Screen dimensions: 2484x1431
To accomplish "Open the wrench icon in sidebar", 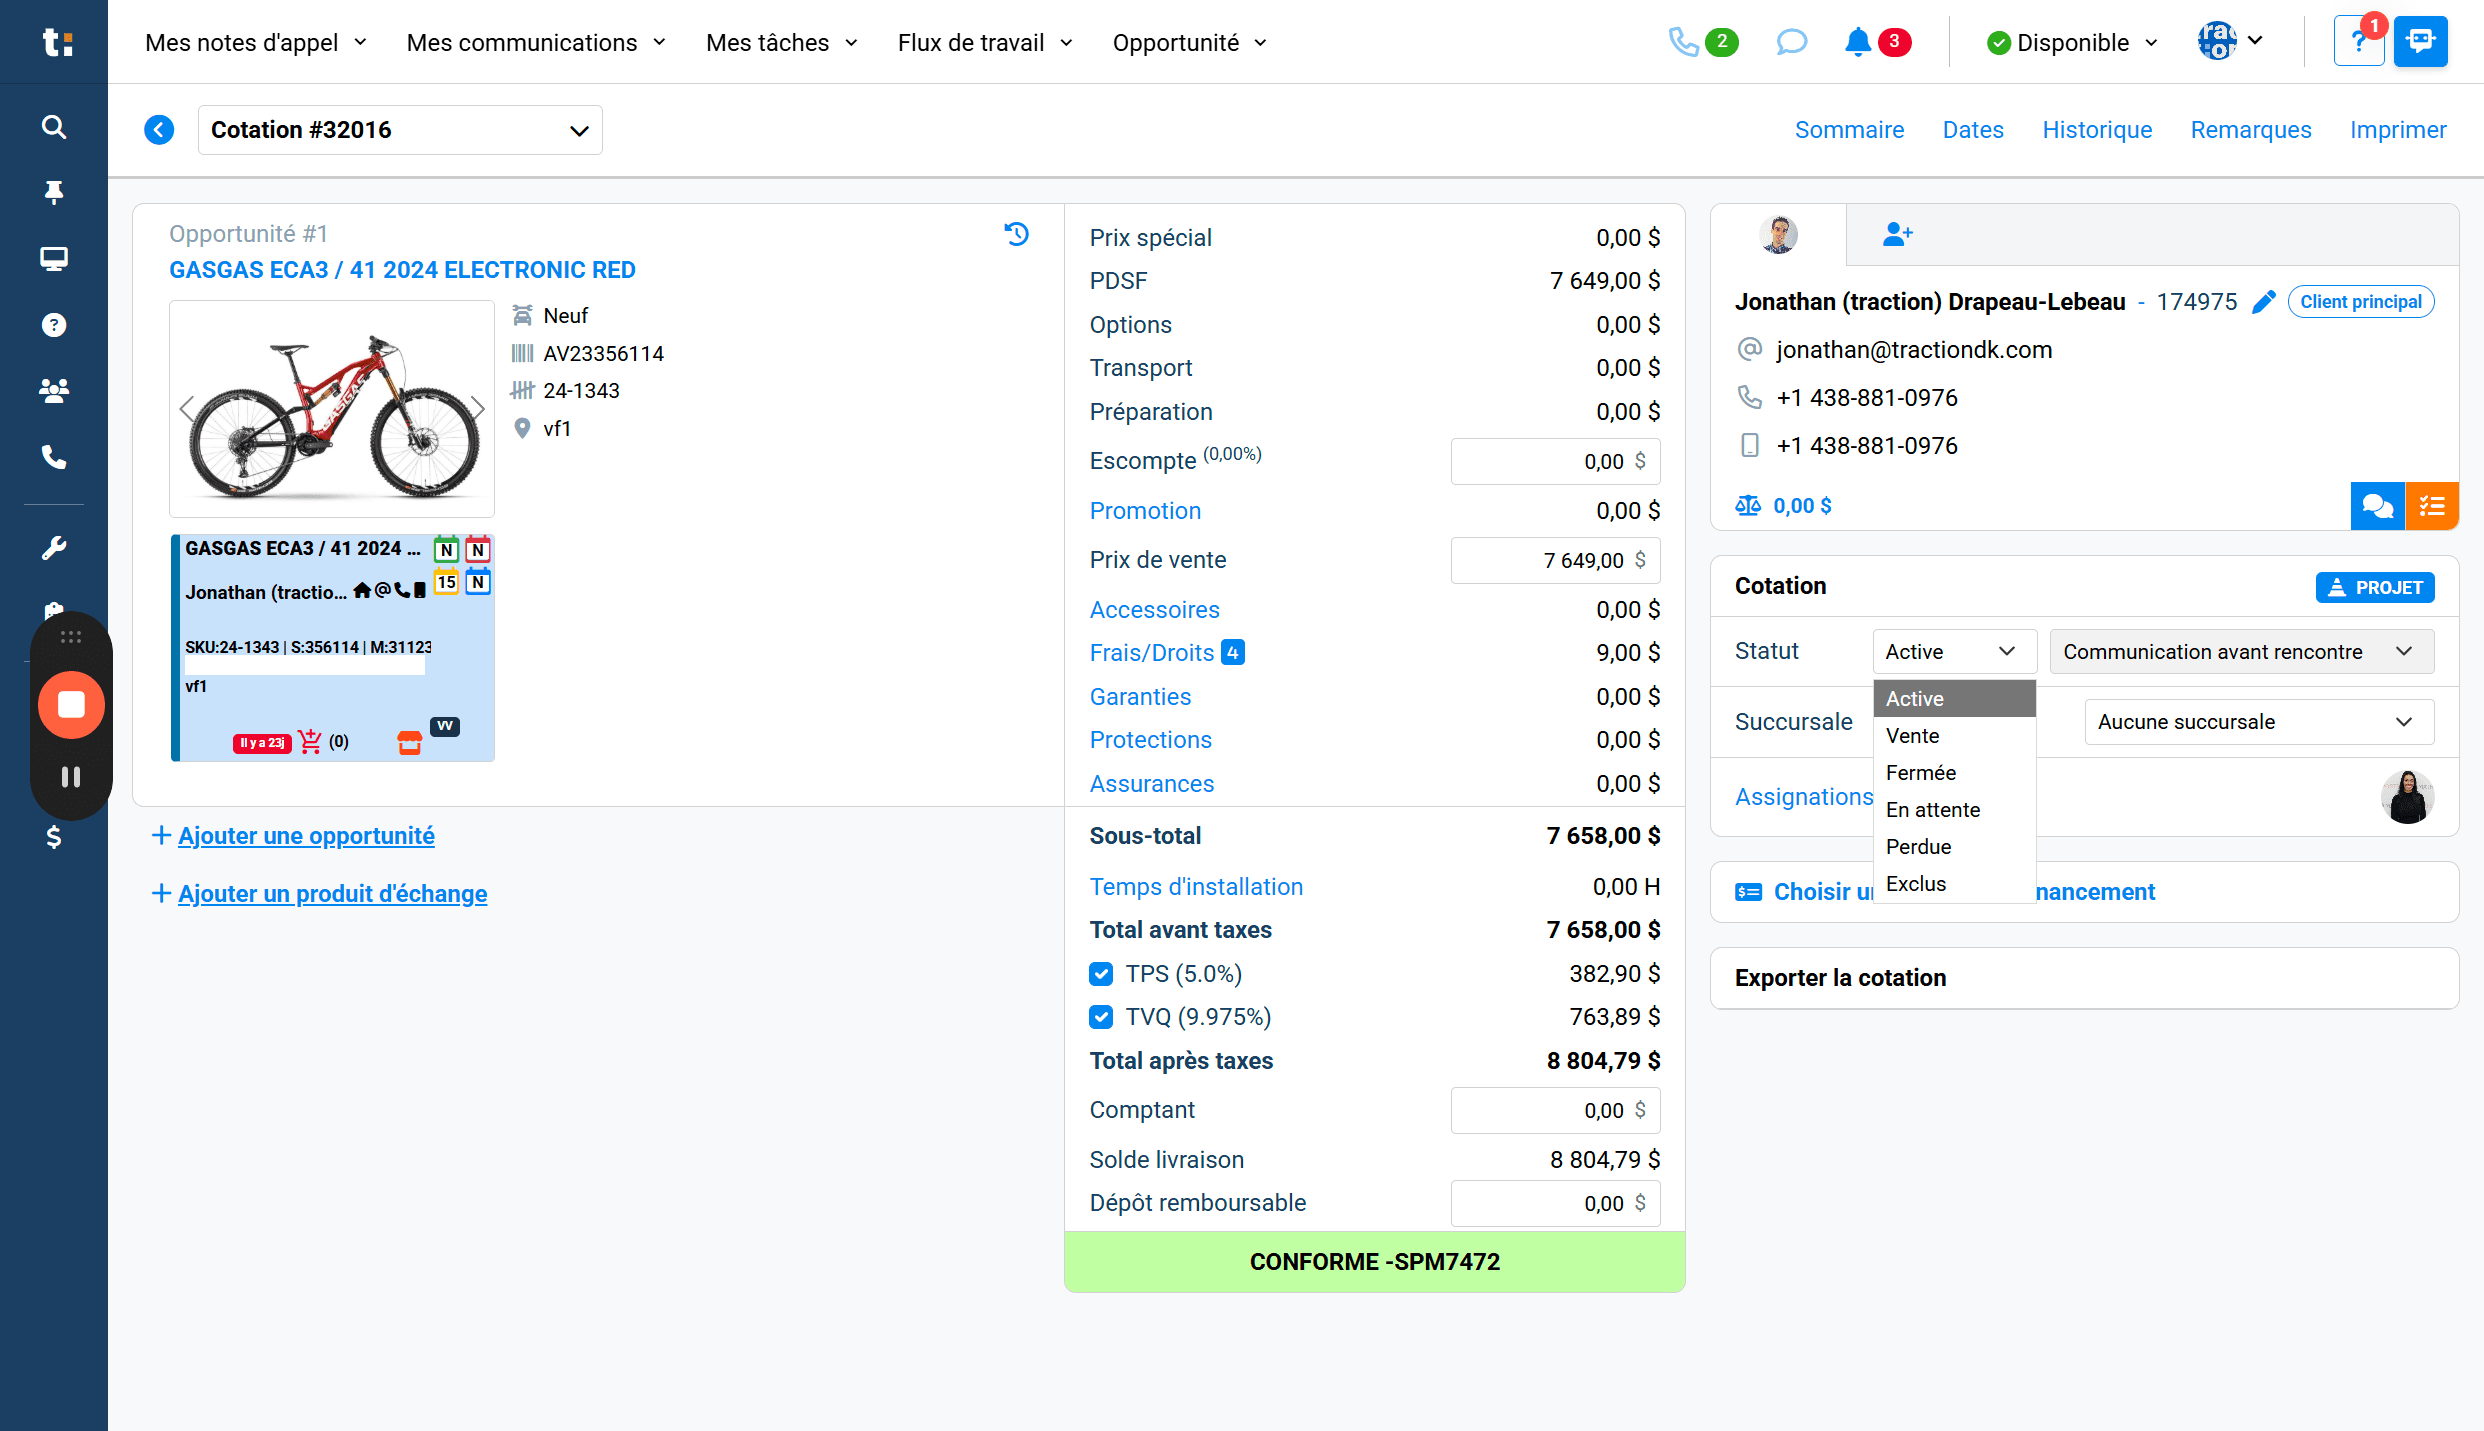I will [x=54, y=548].
